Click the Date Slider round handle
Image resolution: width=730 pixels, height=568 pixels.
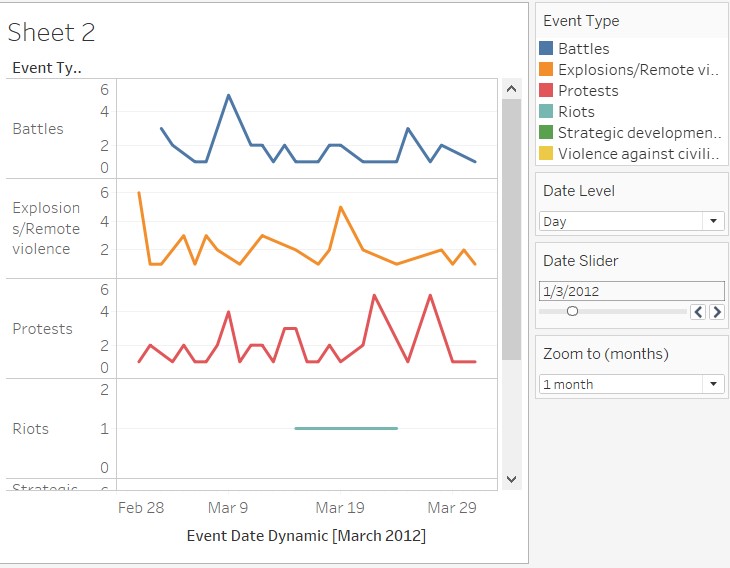(572, 311)
